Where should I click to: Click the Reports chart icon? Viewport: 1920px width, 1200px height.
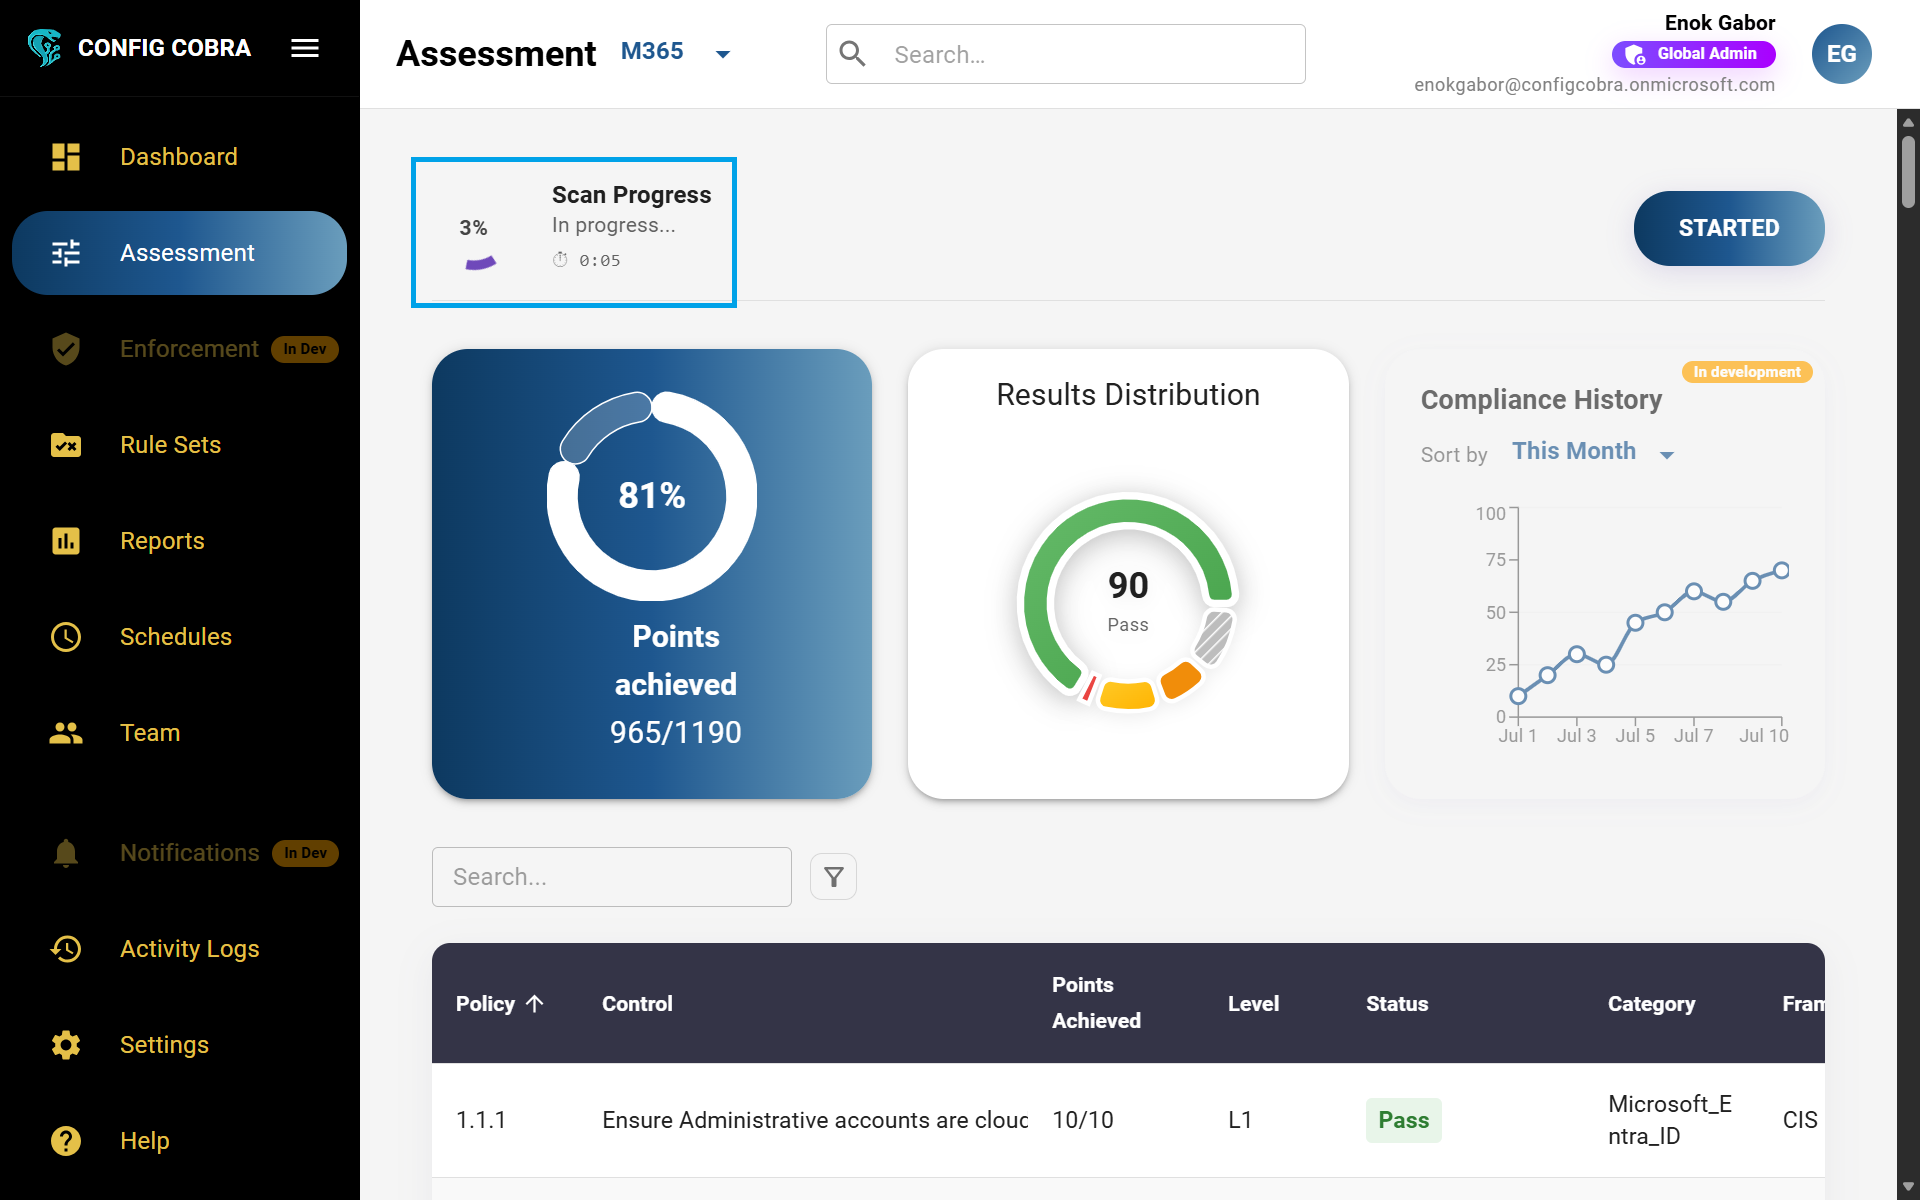(x=66, y=541)
